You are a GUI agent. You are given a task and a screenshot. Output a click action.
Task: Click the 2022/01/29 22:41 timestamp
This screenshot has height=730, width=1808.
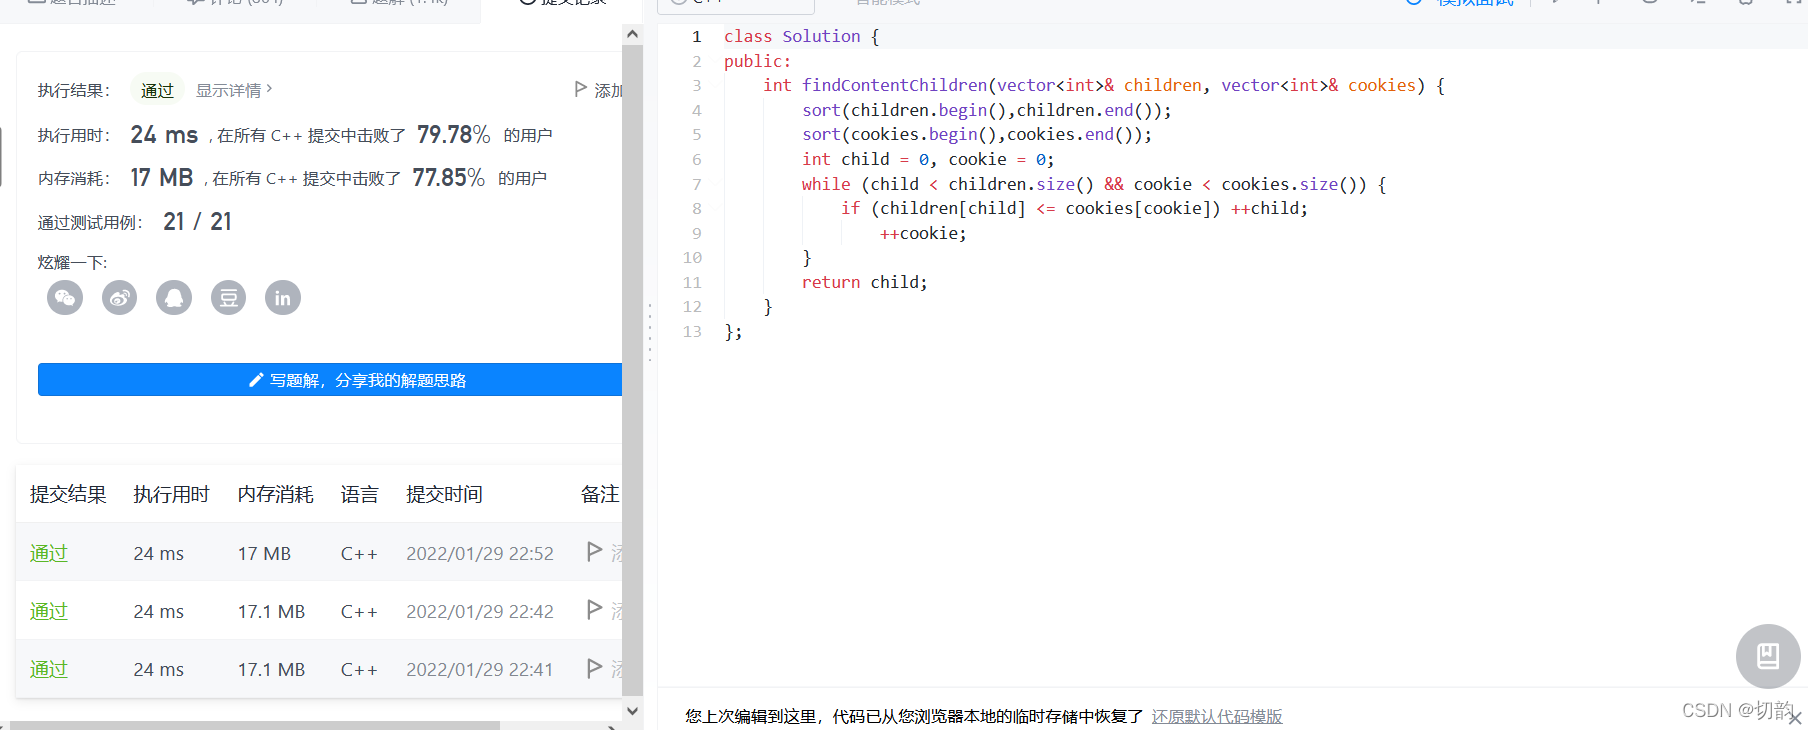point(480,669)
